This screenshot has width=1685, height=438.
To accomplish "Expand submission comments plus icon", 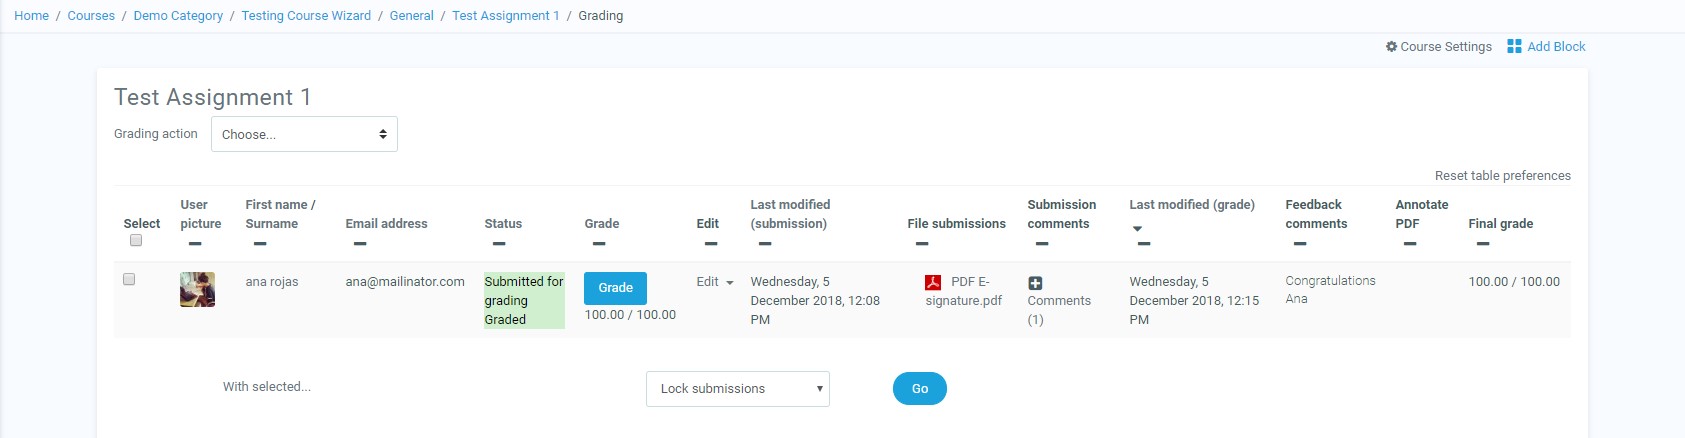I will point(1035,284).
